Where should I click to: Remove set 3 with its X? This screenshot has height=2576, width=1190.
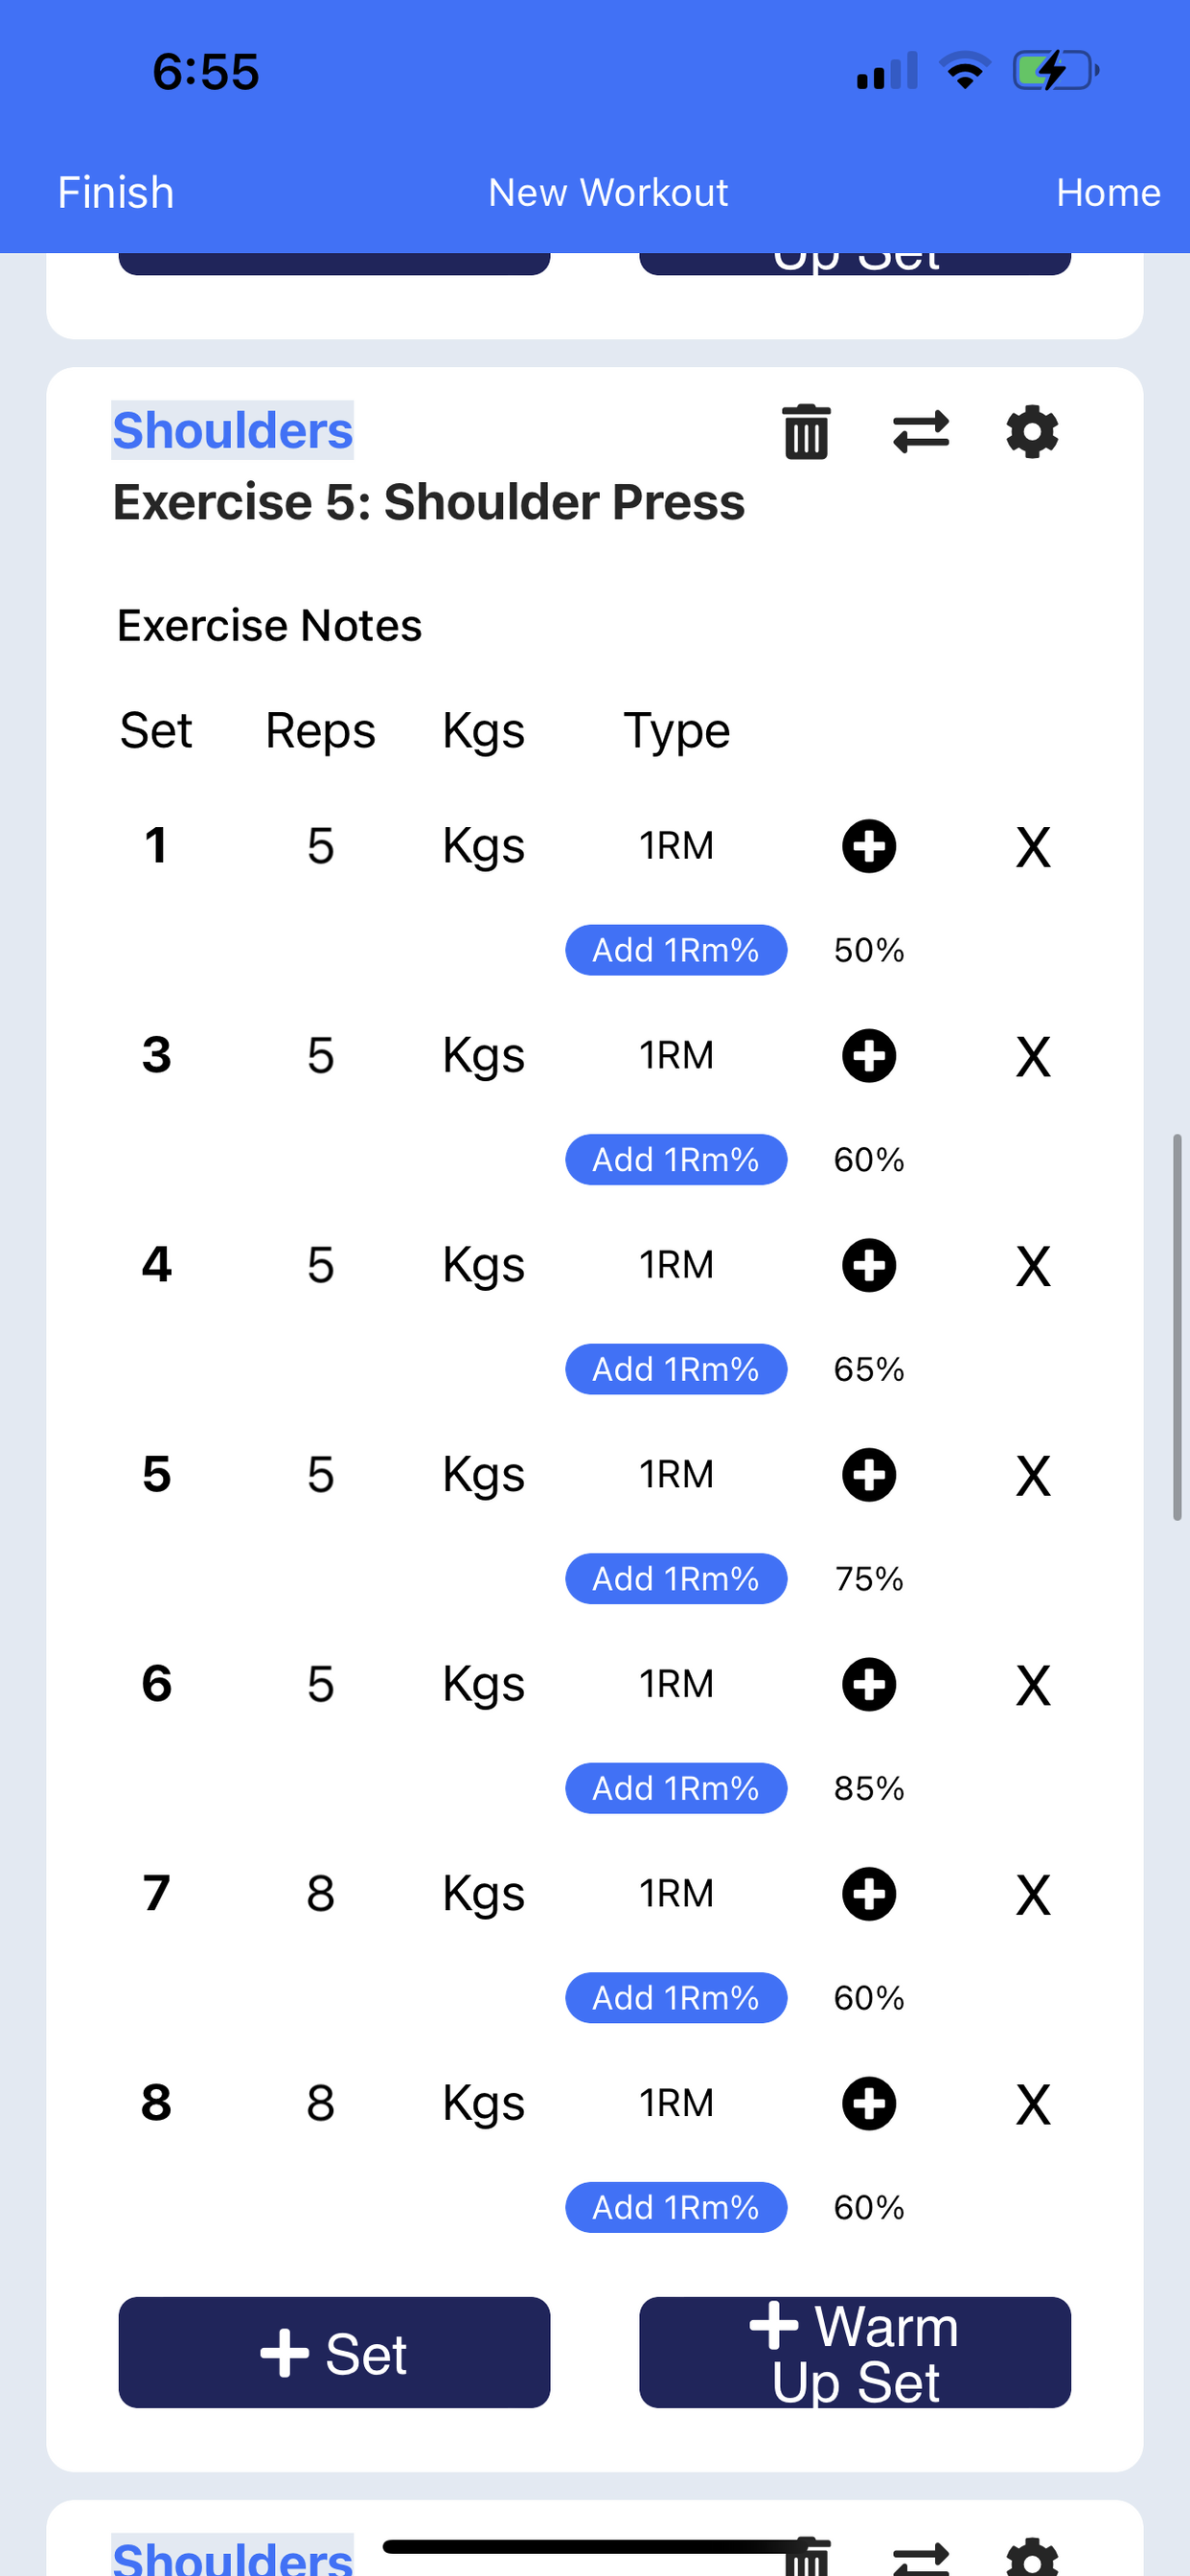click(1033, 1056)
